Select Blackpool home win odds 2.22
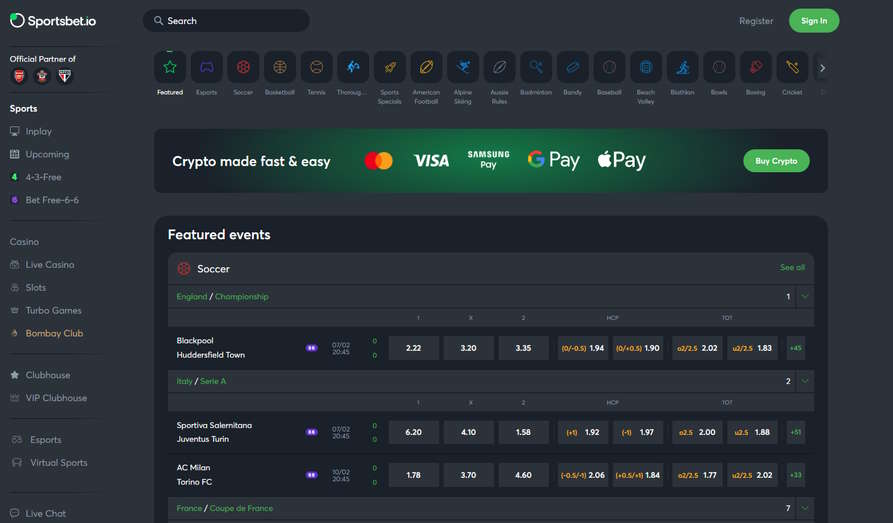 coord(414,348)
